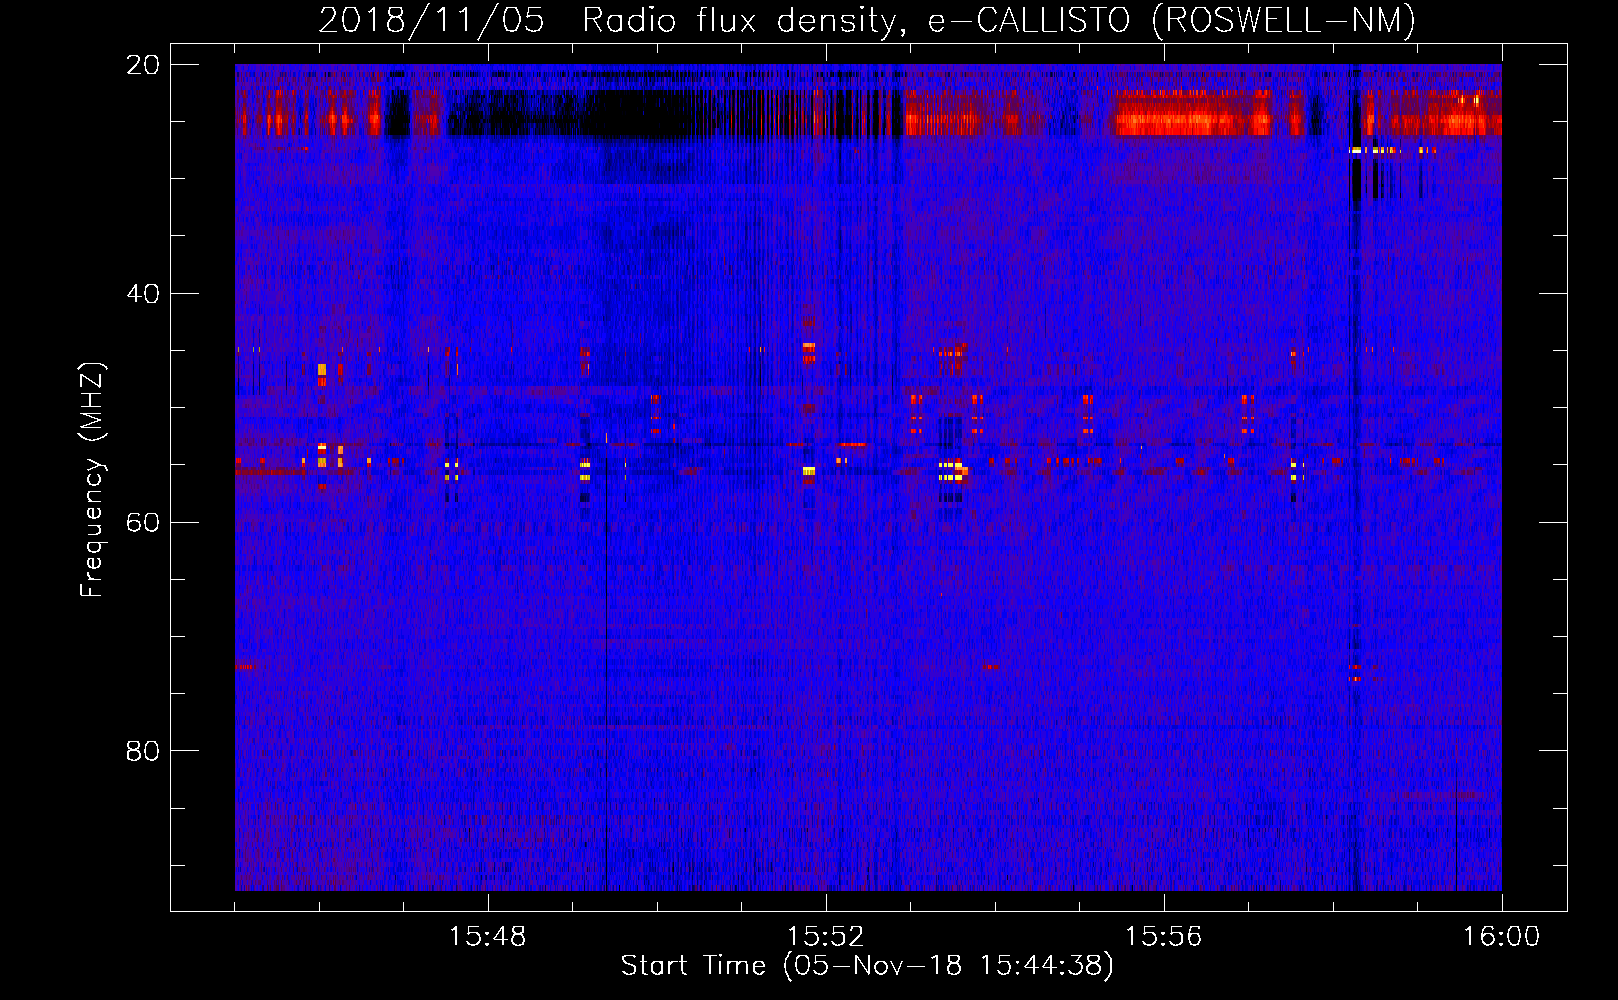Click the 80 frequency tick label
Image resolution: width=1618 pixels, height=1000 pixels.
[143, 751]
